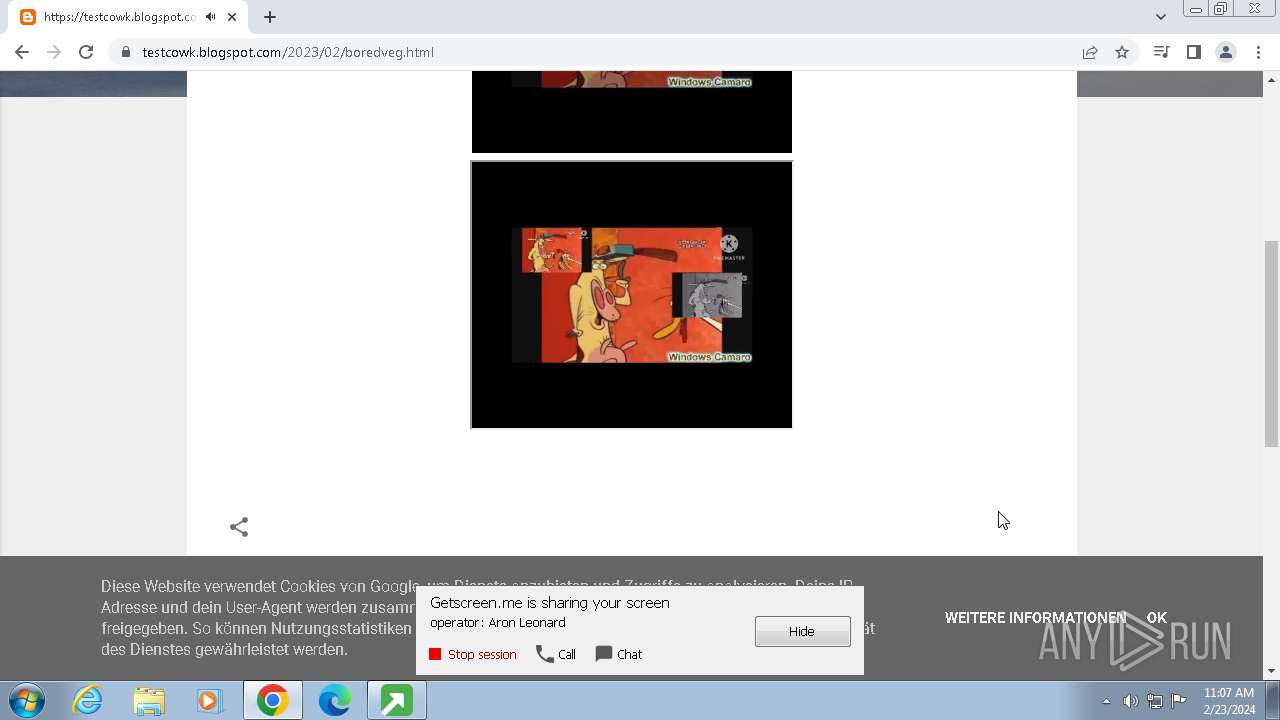Image resolution: width=1280 pixels, height=720 pixels.
Task: Switch to Chrome in the taskbar
Action: pyautogui.click(x=272, y=701)
